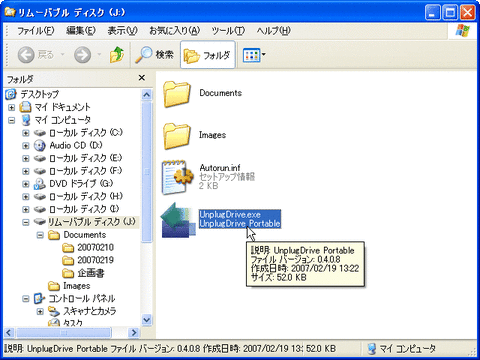Open the お気に入り(A) menu
480x360 pixels.
pyautogui.click(x=174, y=31)
